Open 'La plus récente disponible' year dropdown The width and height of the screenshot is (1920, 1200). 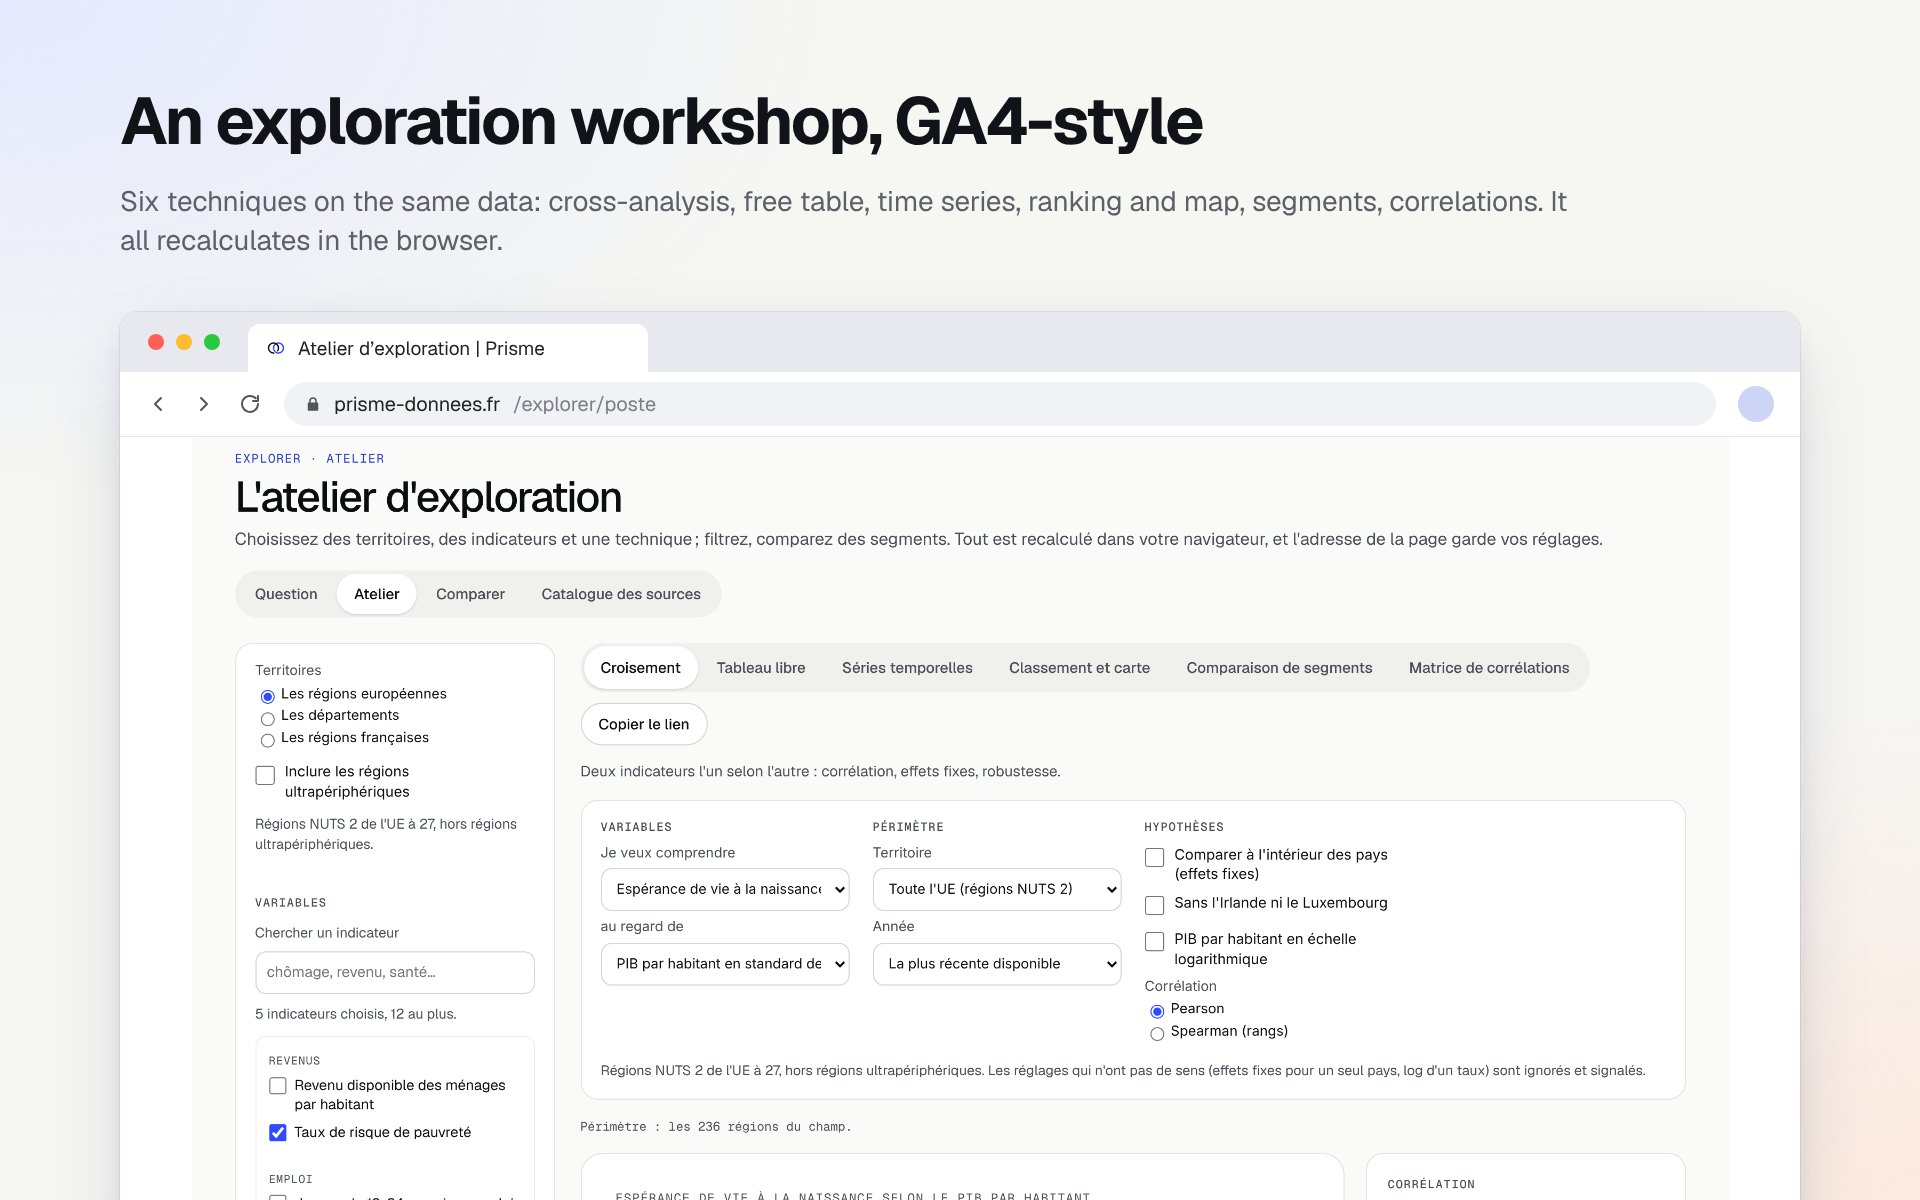pyautogui.click(x=997, y=964)
